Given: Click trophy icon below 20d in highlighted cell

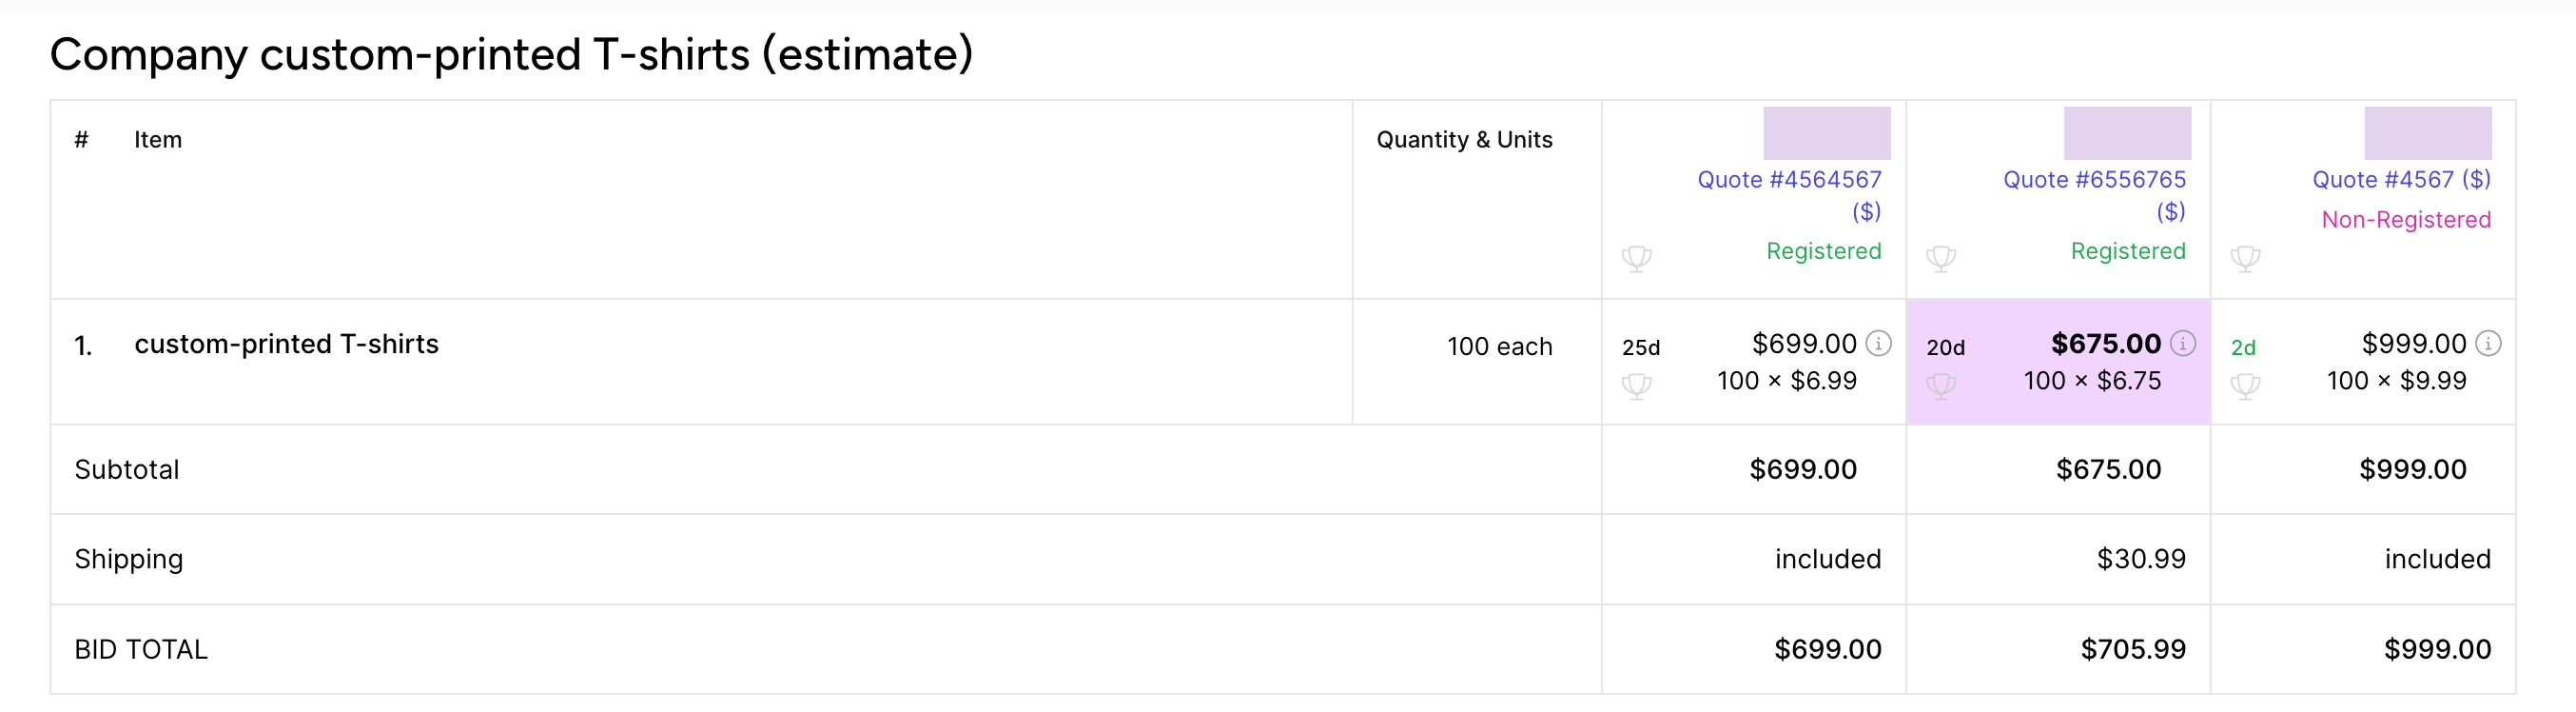Looking at the screenshot, I should coord(1940,386).
